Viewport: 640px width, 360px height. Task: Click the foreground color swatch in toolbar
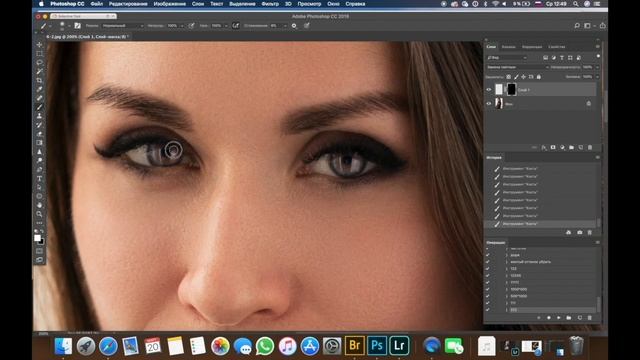pyautogui.click(x=38, y=238)
